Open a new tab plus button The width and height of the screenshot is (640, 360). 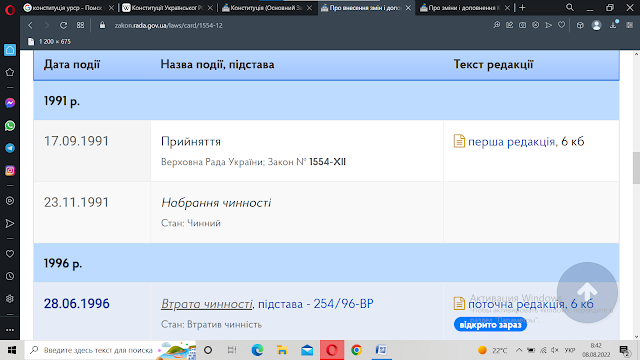522,8
